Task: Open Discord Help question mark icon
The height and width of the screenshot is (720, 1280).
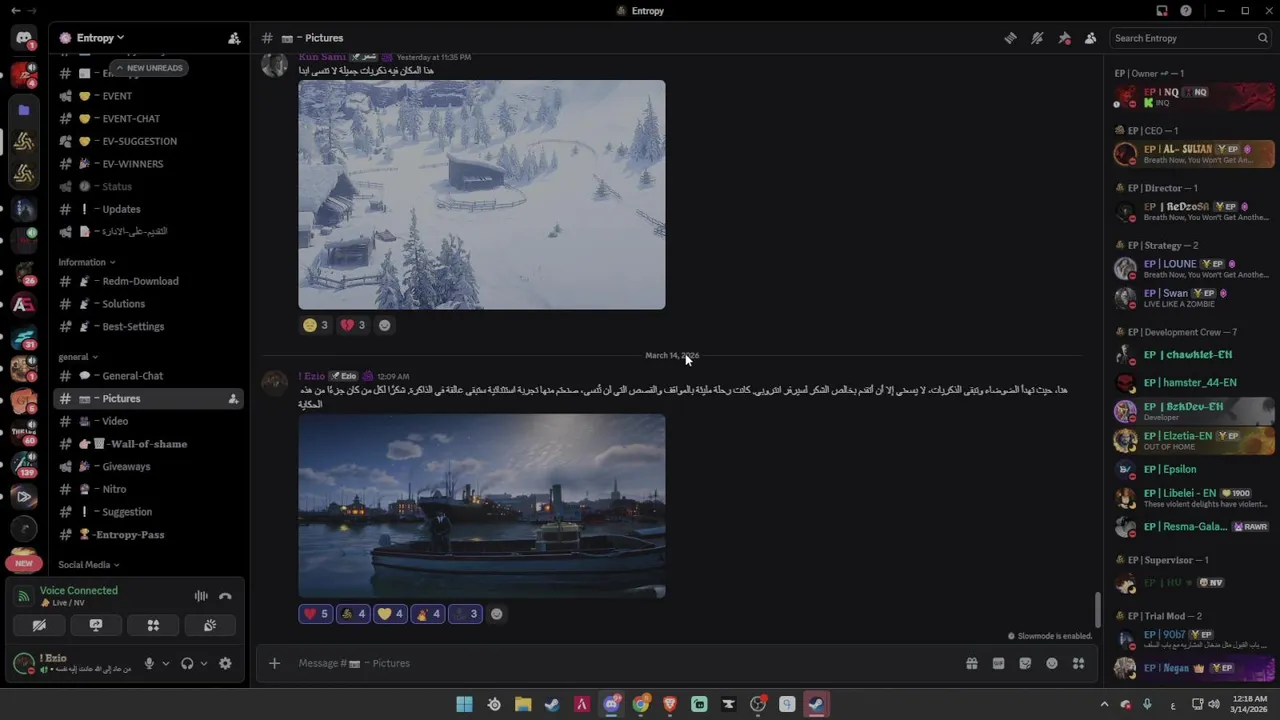Action: pos(1186,11)
